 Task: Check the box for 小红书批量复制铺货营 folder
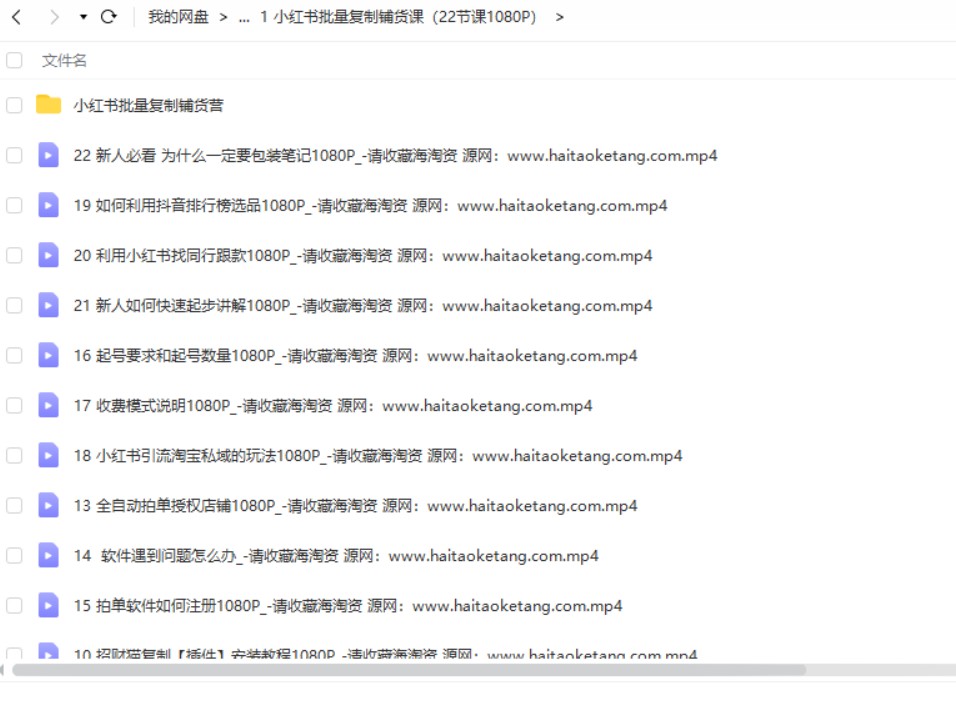coord(14,105)
